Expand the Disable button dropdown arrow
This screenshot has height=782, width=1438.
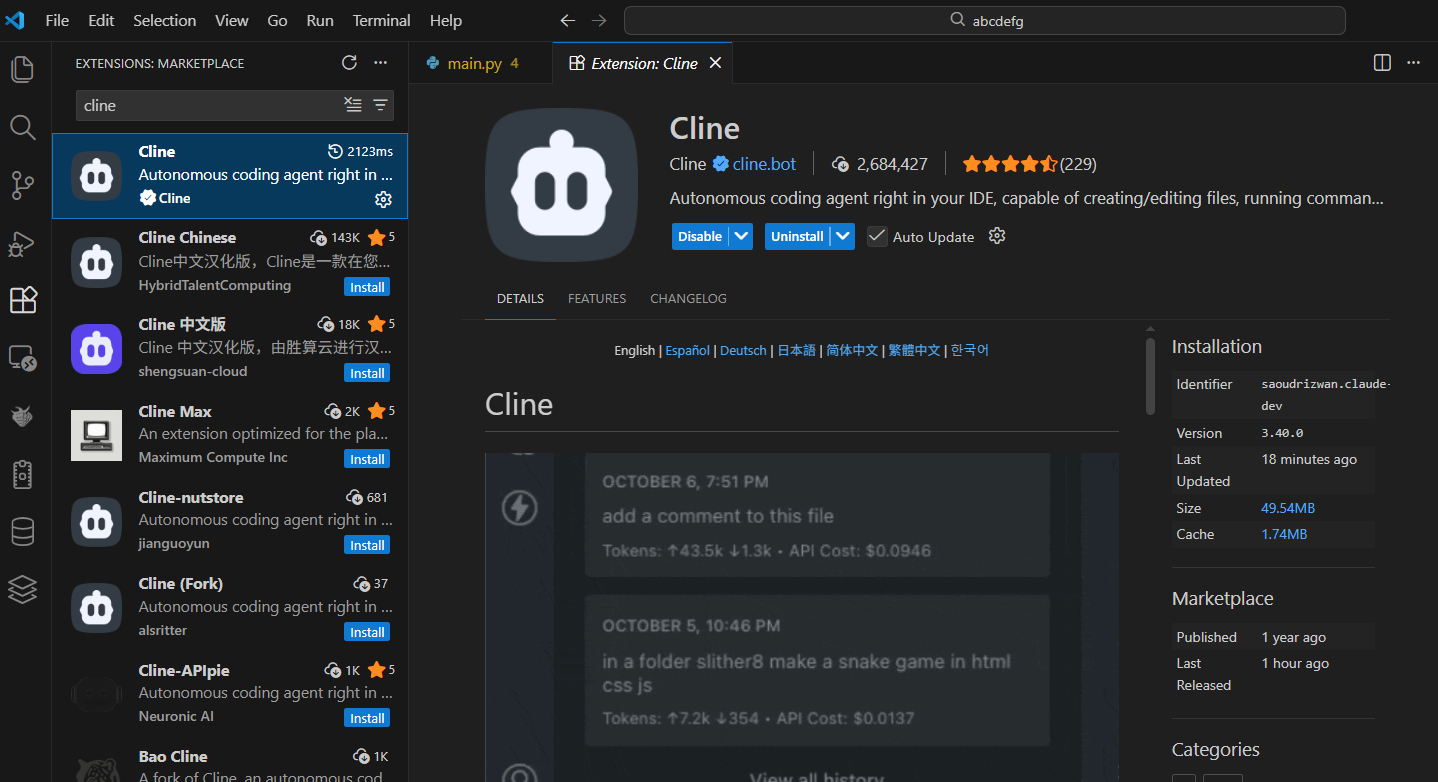tap(740, 236)
